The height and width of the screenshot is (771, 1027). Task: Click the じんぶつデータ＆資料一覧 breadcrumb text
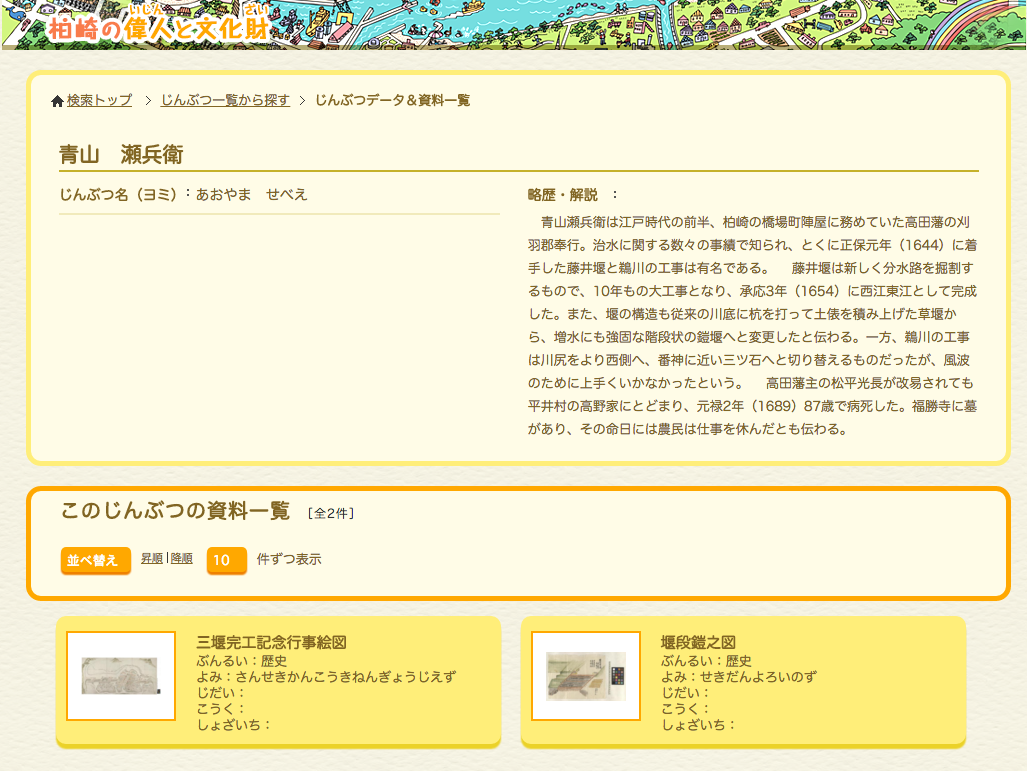click(392, 100)
